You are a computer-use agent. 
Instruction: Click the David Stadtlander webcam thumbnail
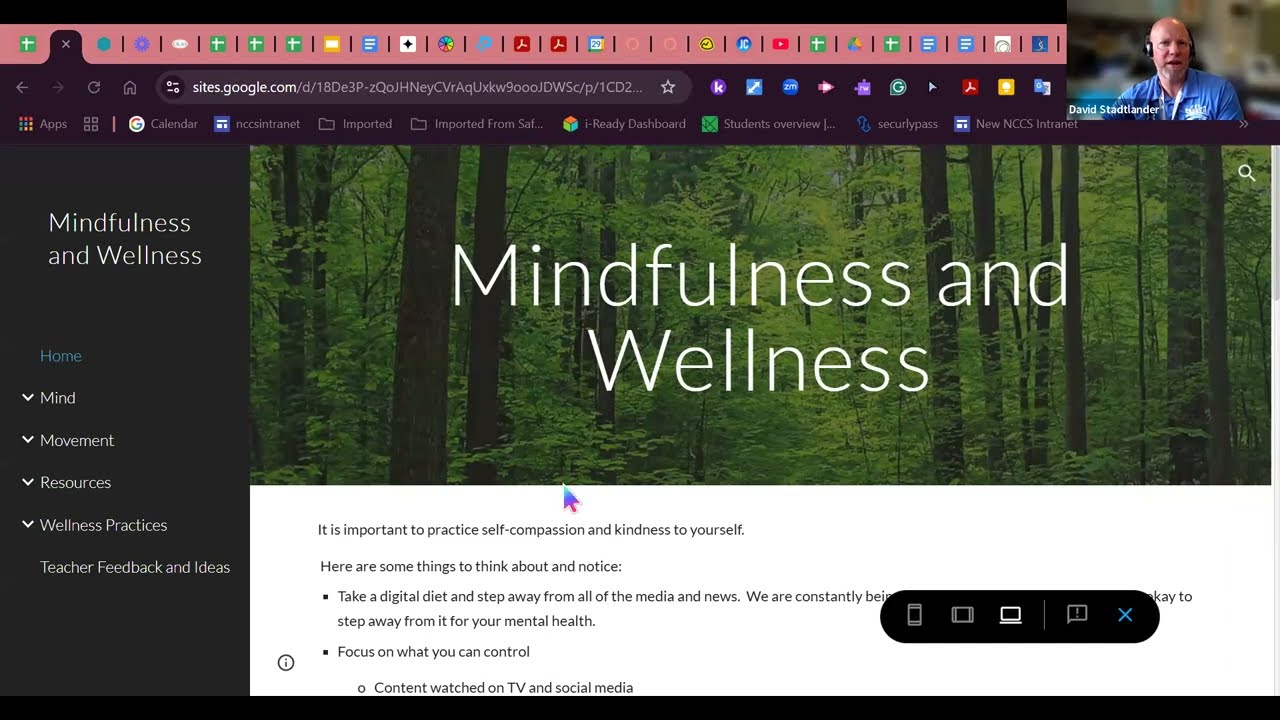1173,60
